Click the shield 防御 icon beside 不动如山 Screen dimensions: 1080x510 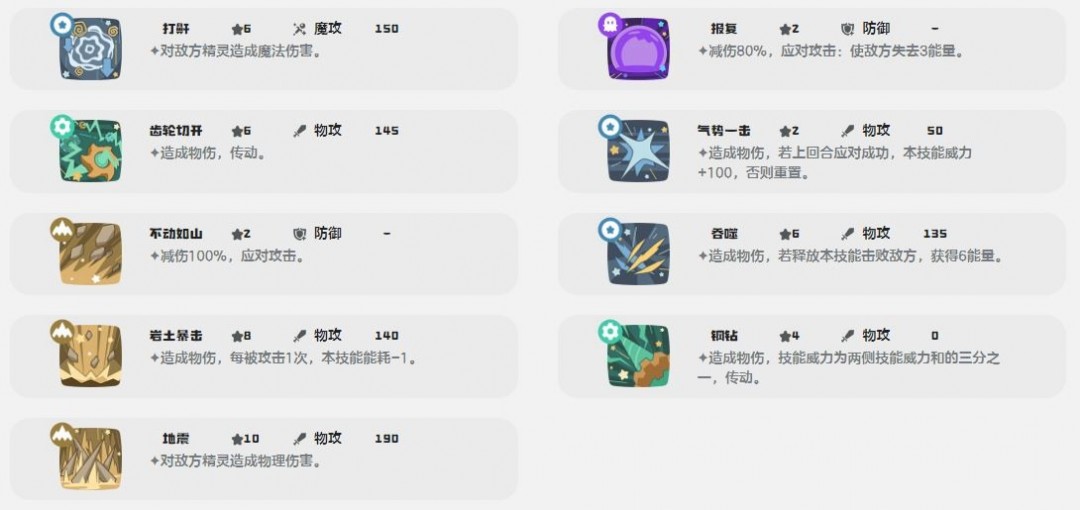pos(299,234)
